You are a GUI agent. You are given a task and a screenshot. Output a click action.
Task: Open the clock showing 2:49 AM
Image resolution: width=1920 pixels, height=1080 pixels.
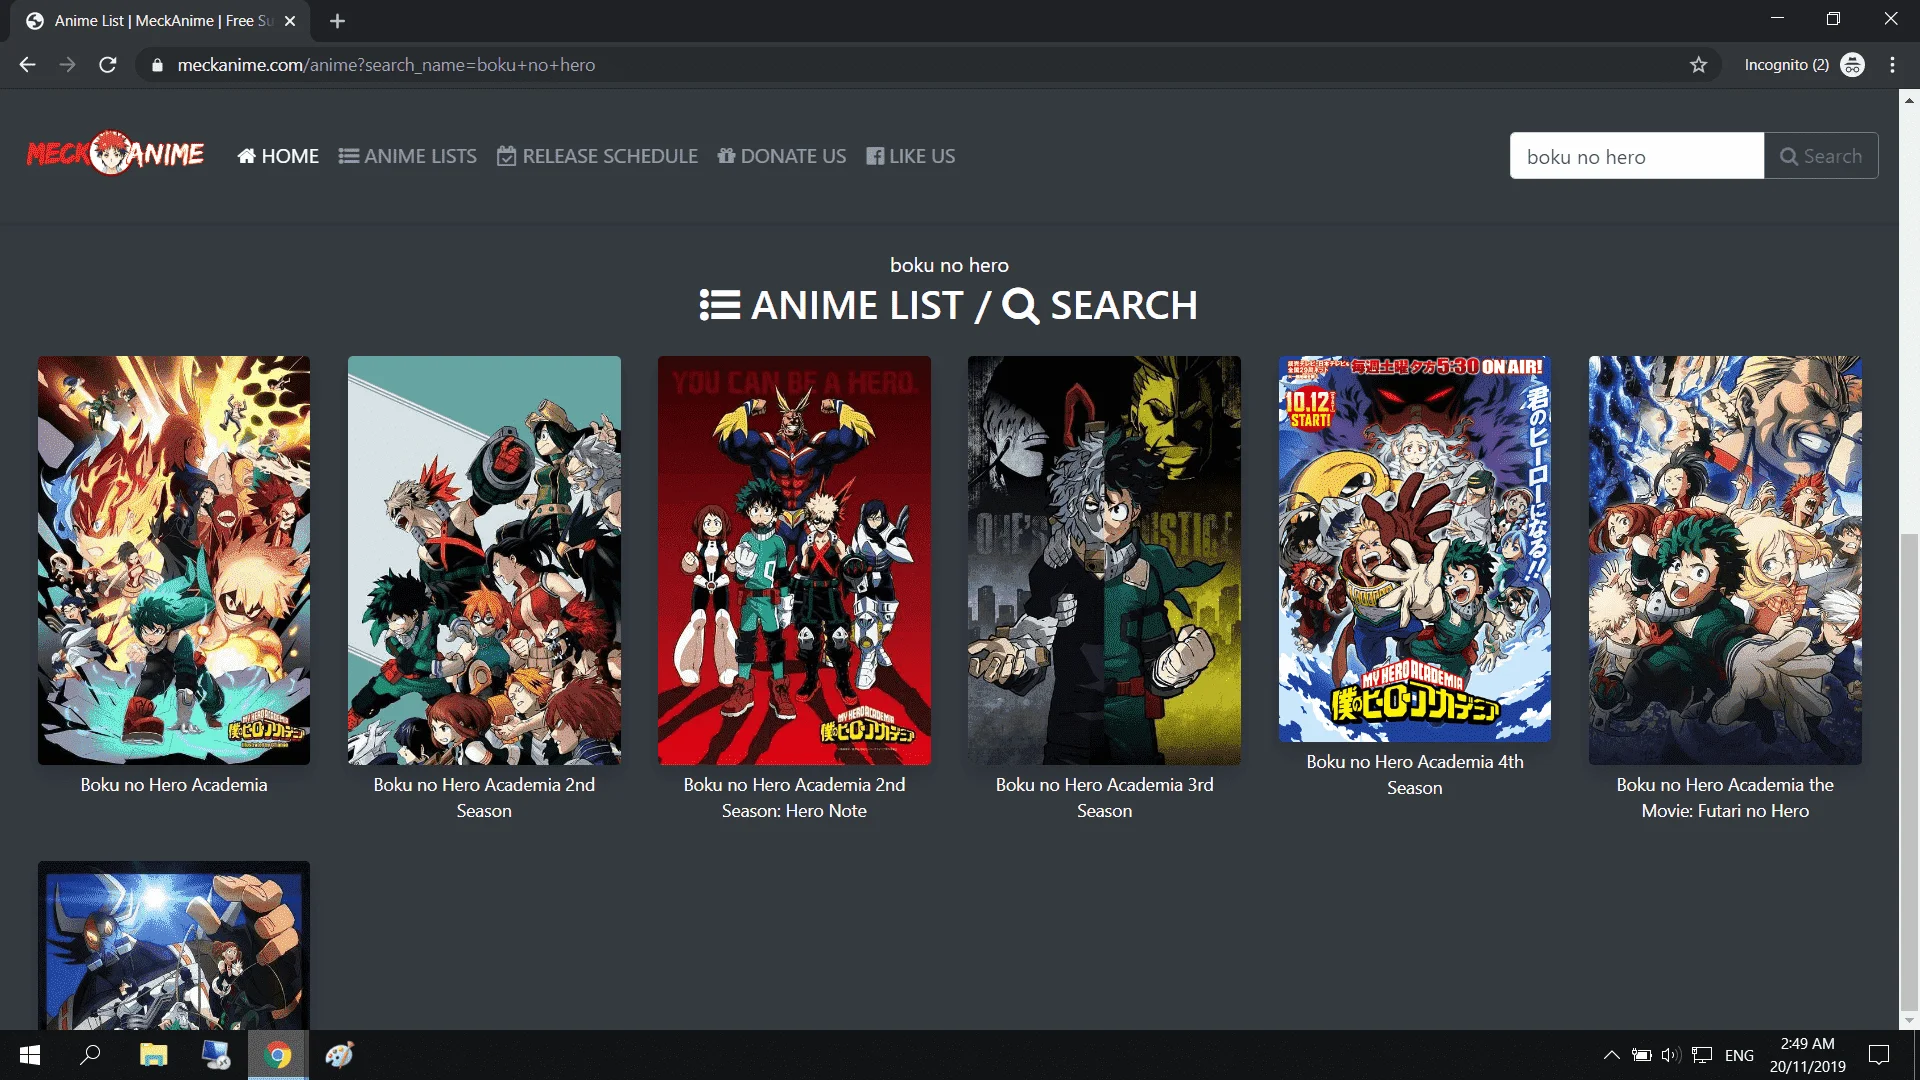pos(1807,1055)
